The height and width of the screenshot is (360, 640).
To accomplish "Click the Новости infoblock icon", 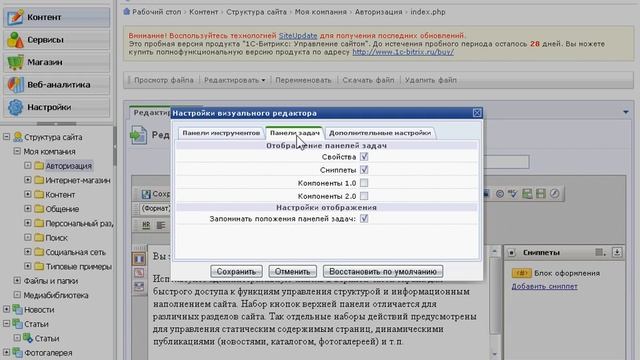I will (17, 309).
